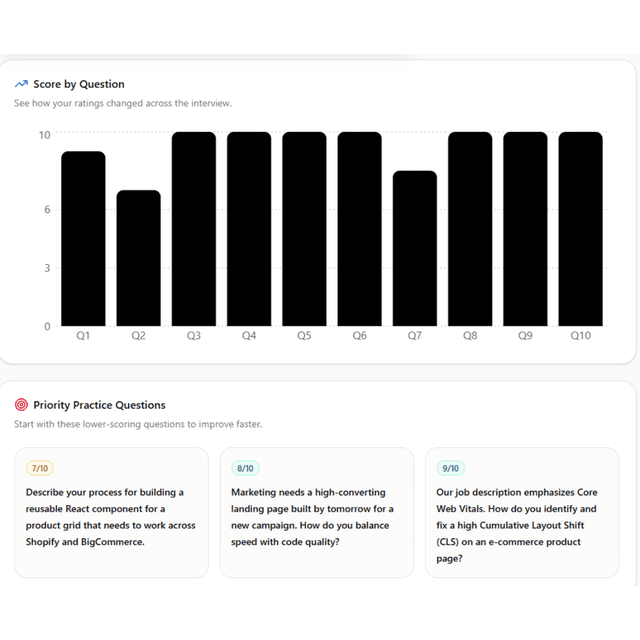The image size is (640, 640).
Task: Click the Q4 score bar
Action: point(249,229)
